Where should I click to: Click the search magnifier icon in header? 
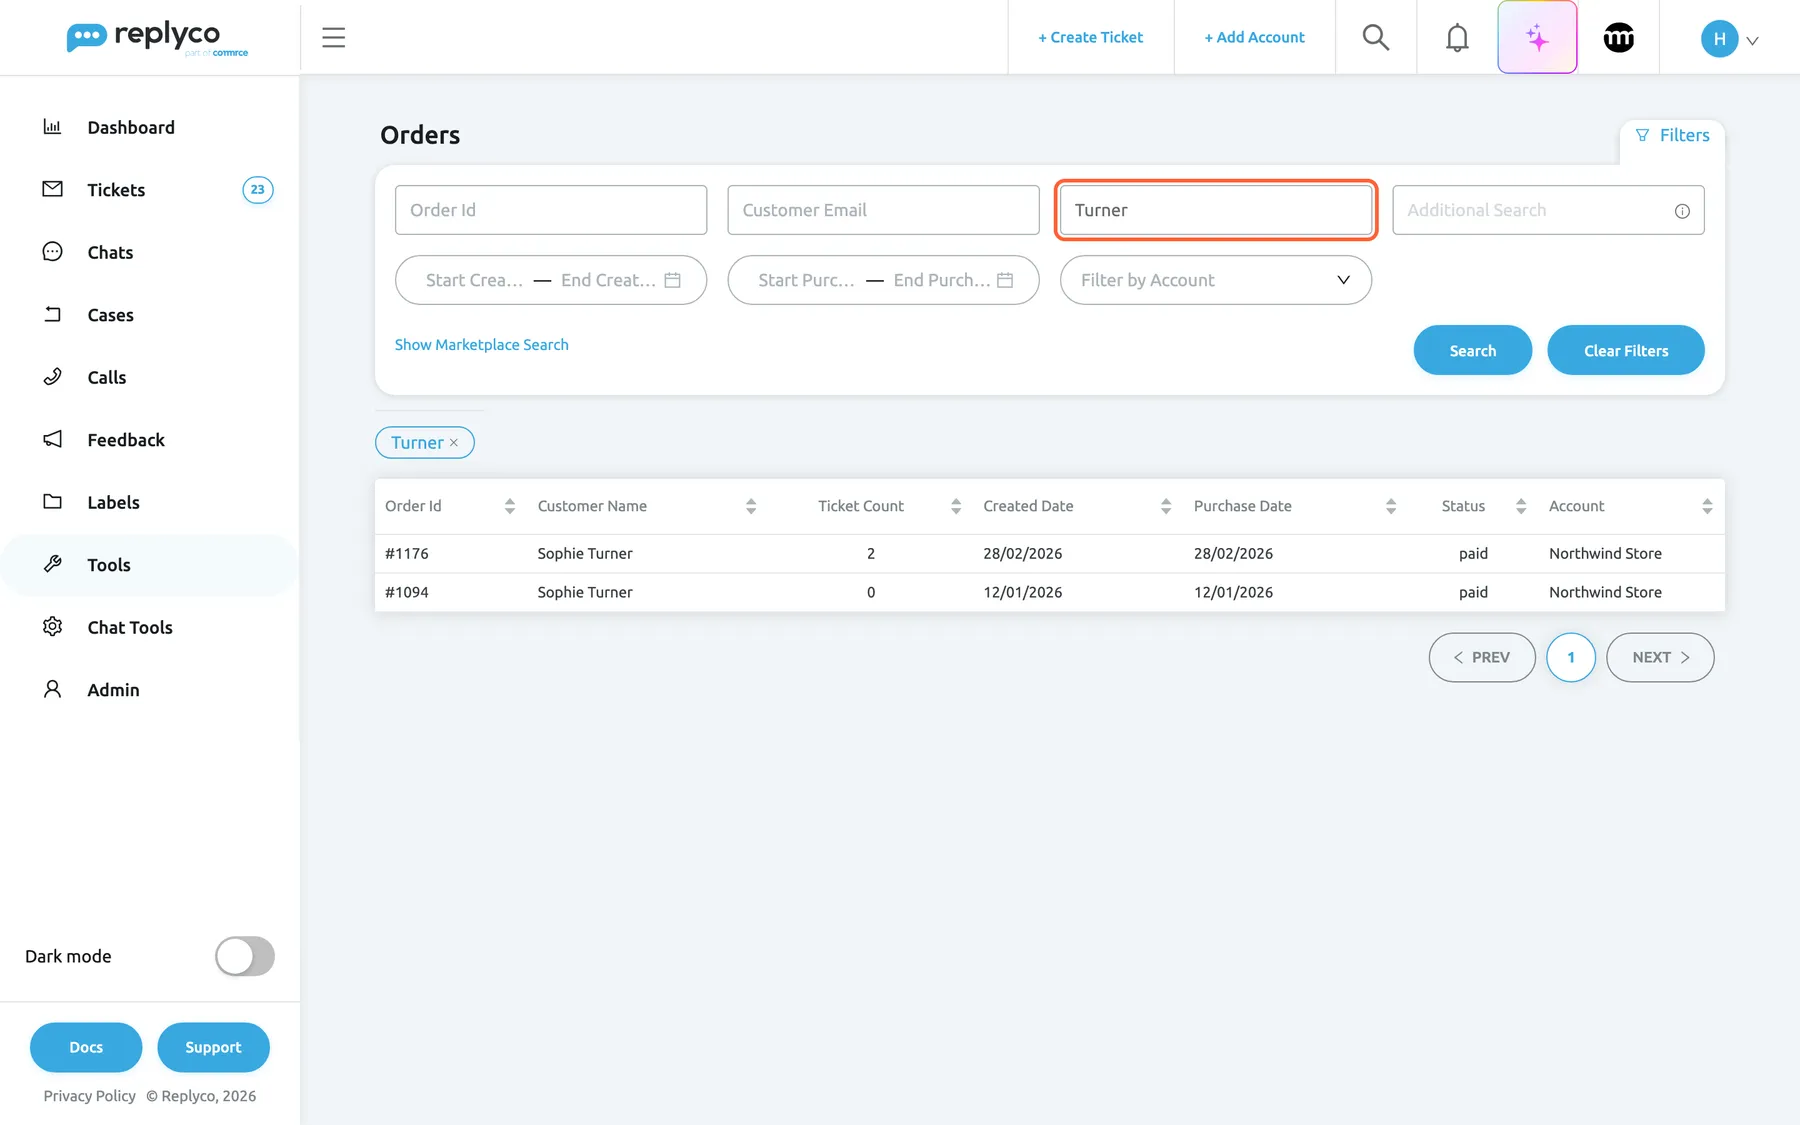coord(1376,38)
